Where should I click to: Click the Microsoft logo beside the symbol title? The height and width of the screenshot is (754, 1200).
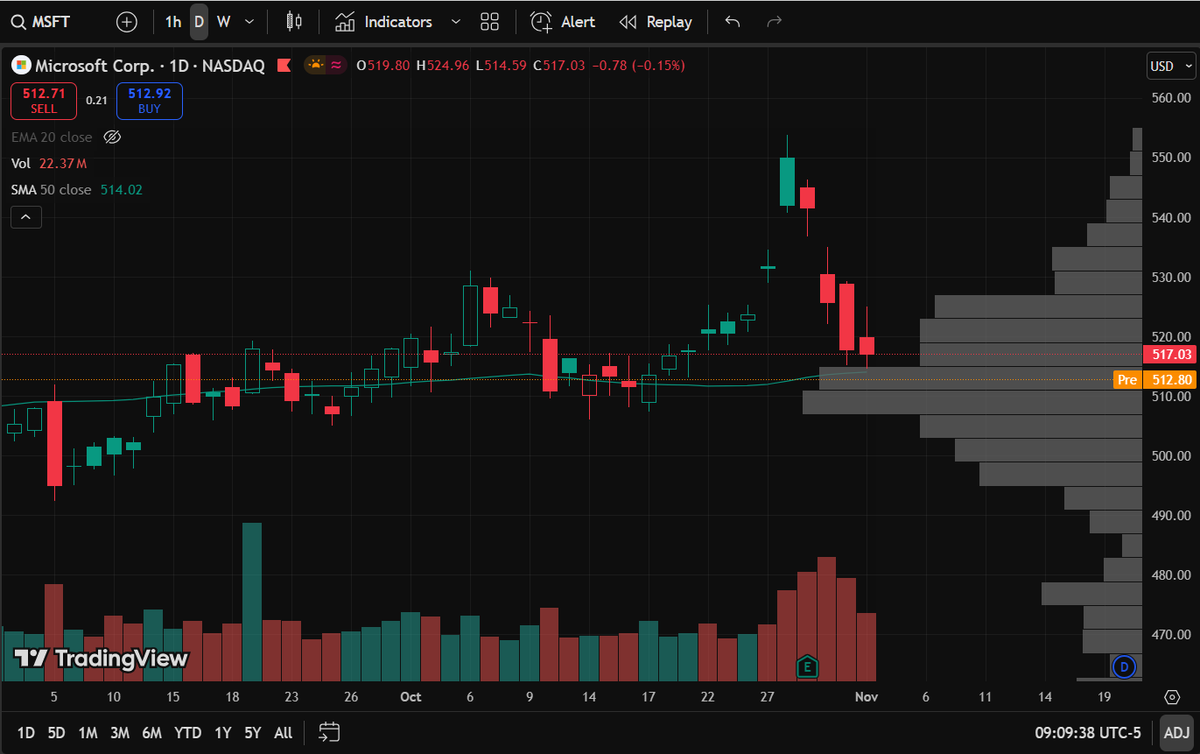pyautogui.click(x=20, y=65)
